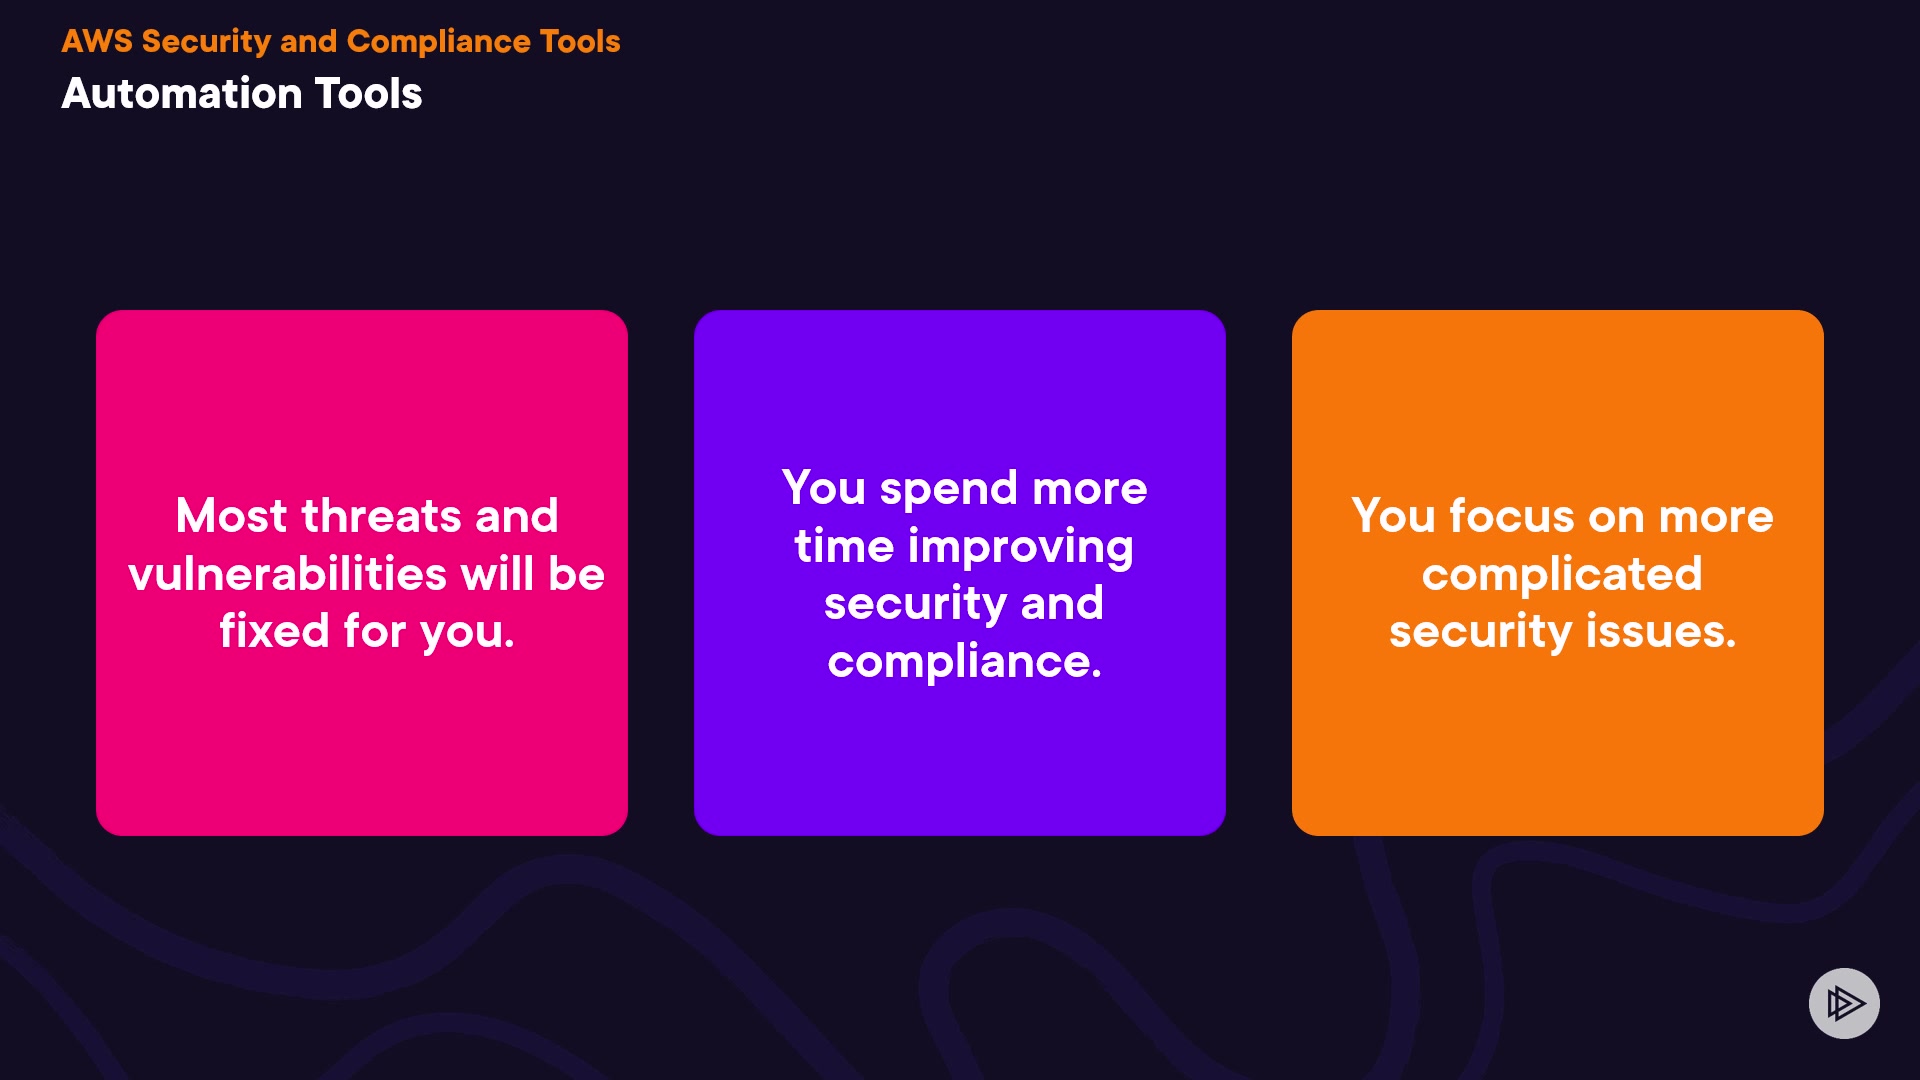Click the word 'compliance.' in purple card
Image resolution: width=1920 pixels, height=1080 pixels.
[x=964, y=661]
